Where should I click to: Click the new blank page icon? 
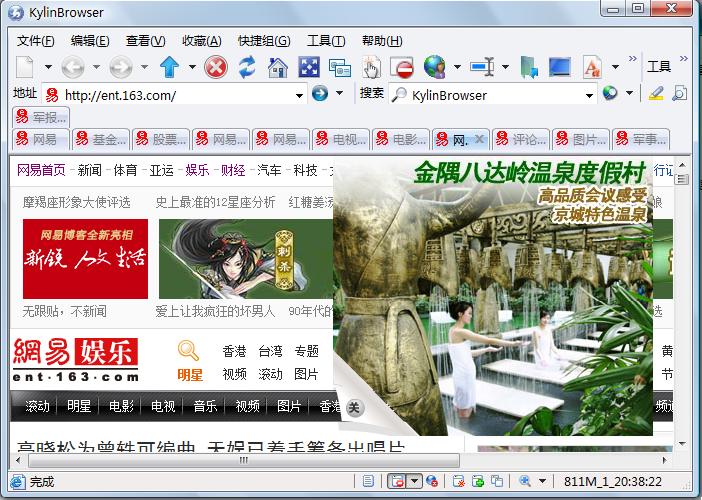tap(25, 67)
